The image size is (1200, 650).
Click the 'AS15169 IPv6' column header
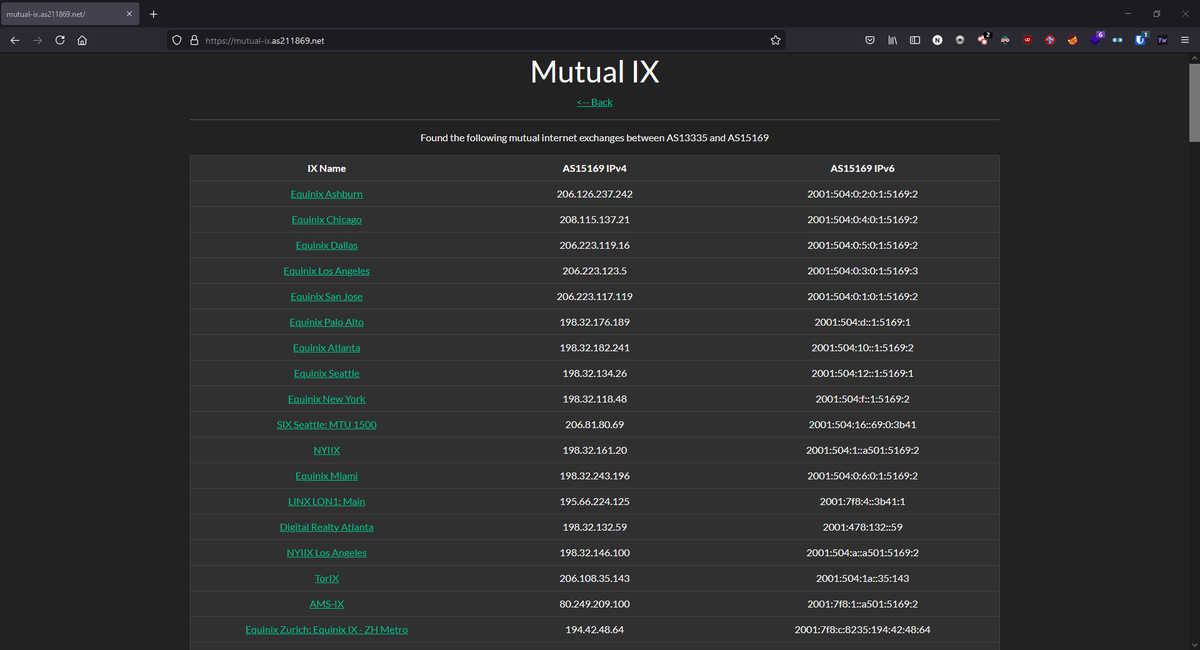pyautogui.click(x=862, y=168)
